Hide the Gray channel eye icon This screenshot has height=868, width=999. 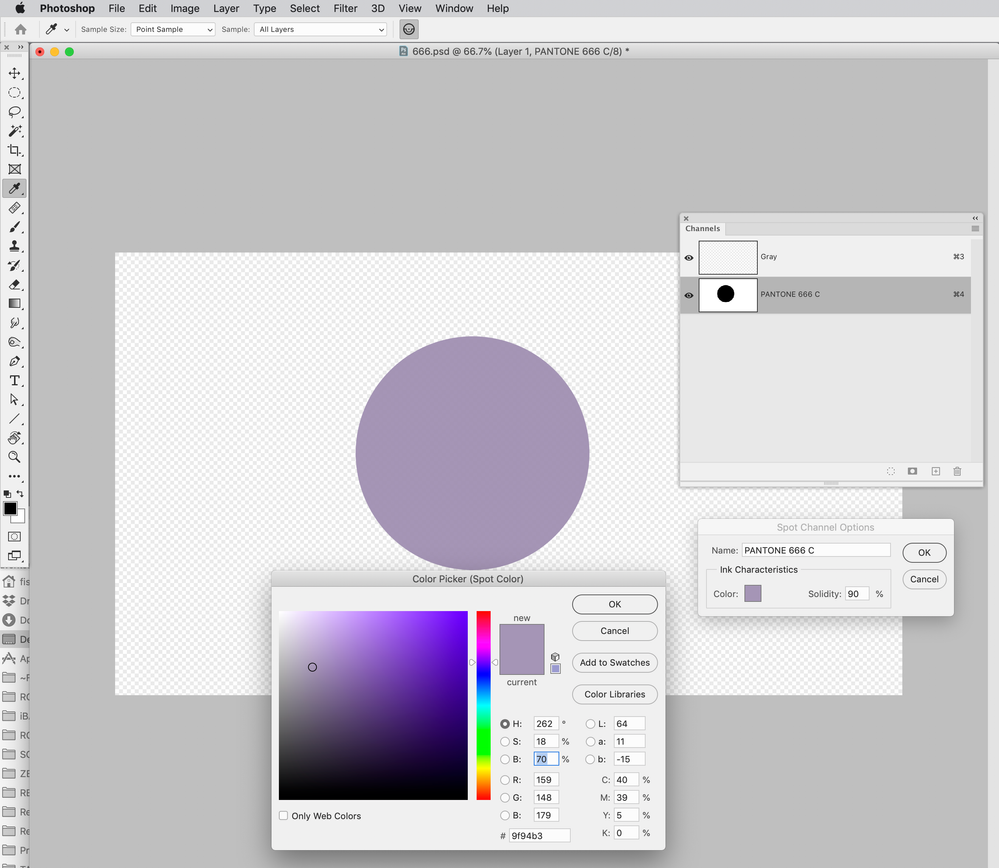(689, 257)
